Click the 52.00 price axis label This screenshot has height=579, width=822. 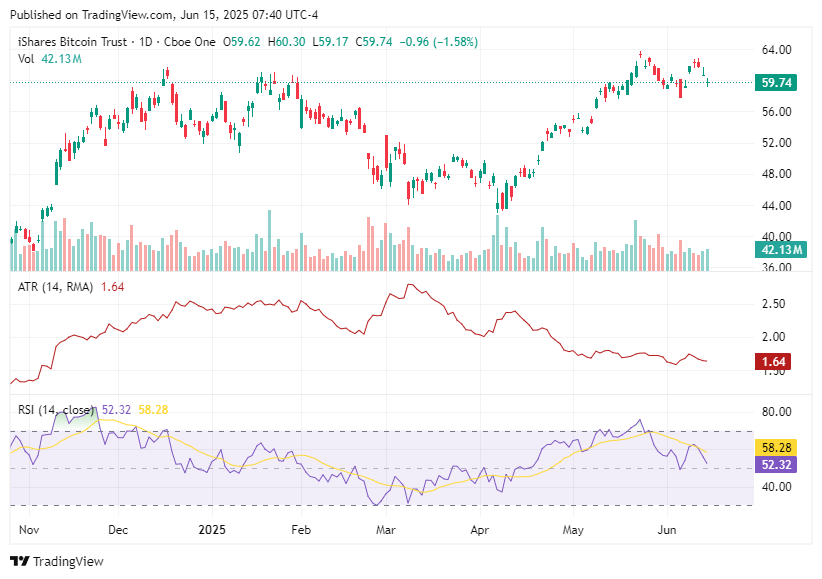776,143
